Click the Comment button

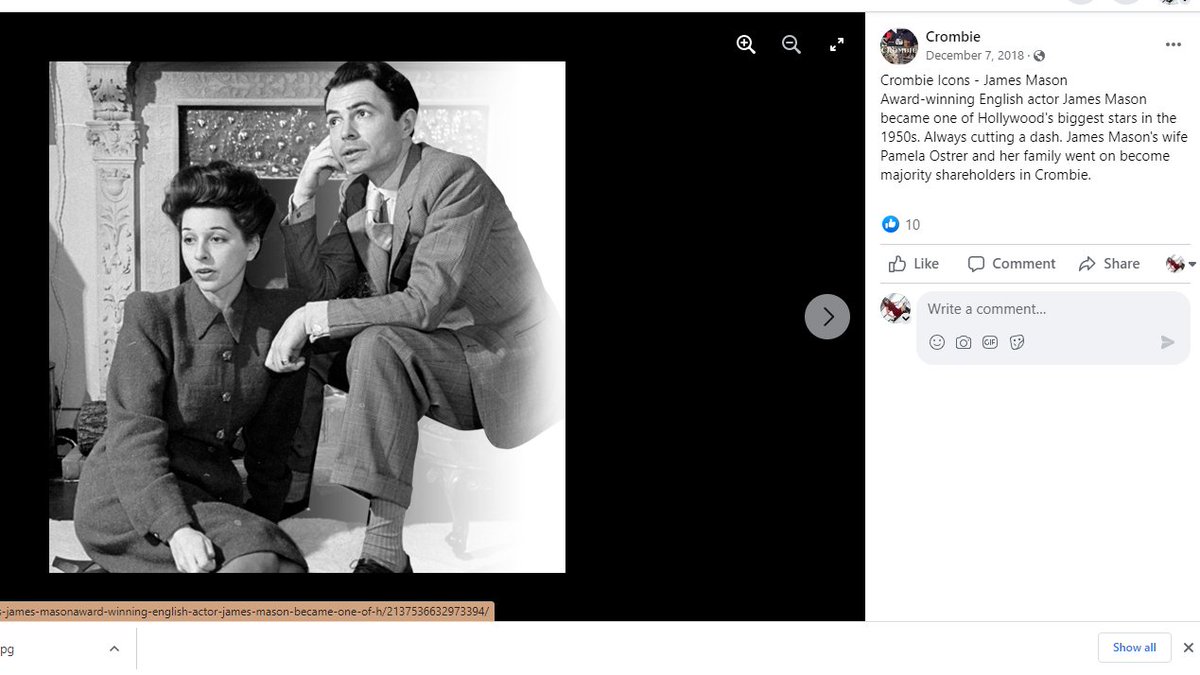1011,264
